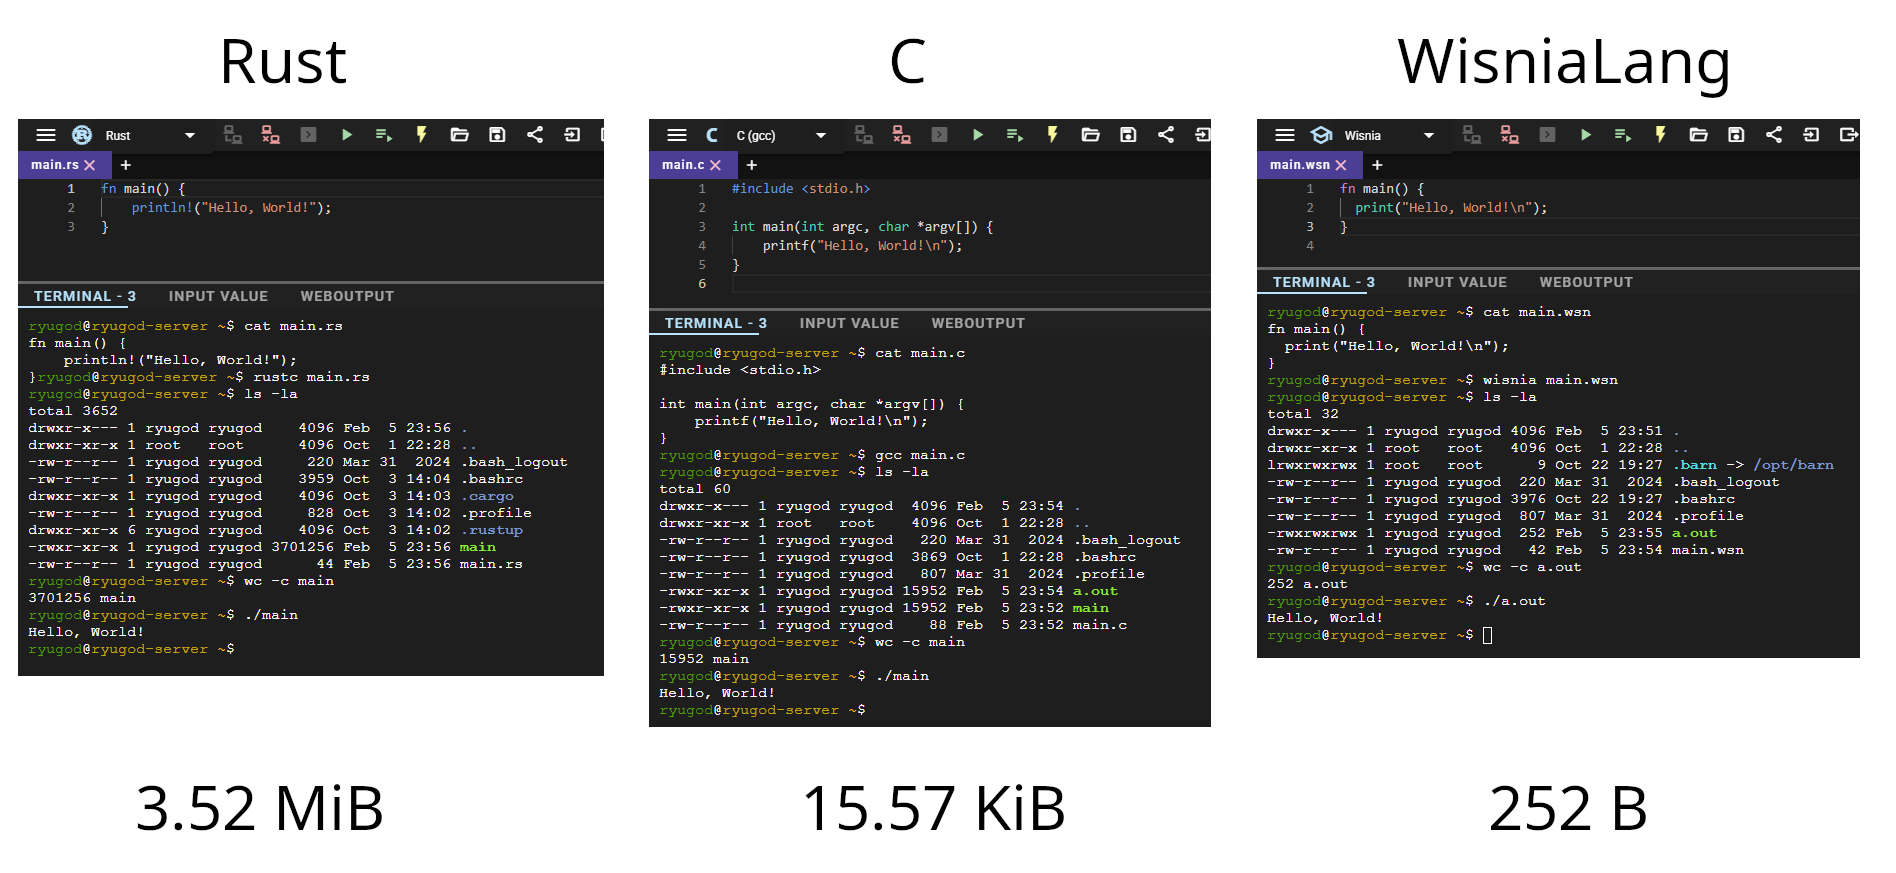Add new file tab beside main.rs
Image resolution: width=1896 pixels, height=873 pixels.
[x=125, y=165]
